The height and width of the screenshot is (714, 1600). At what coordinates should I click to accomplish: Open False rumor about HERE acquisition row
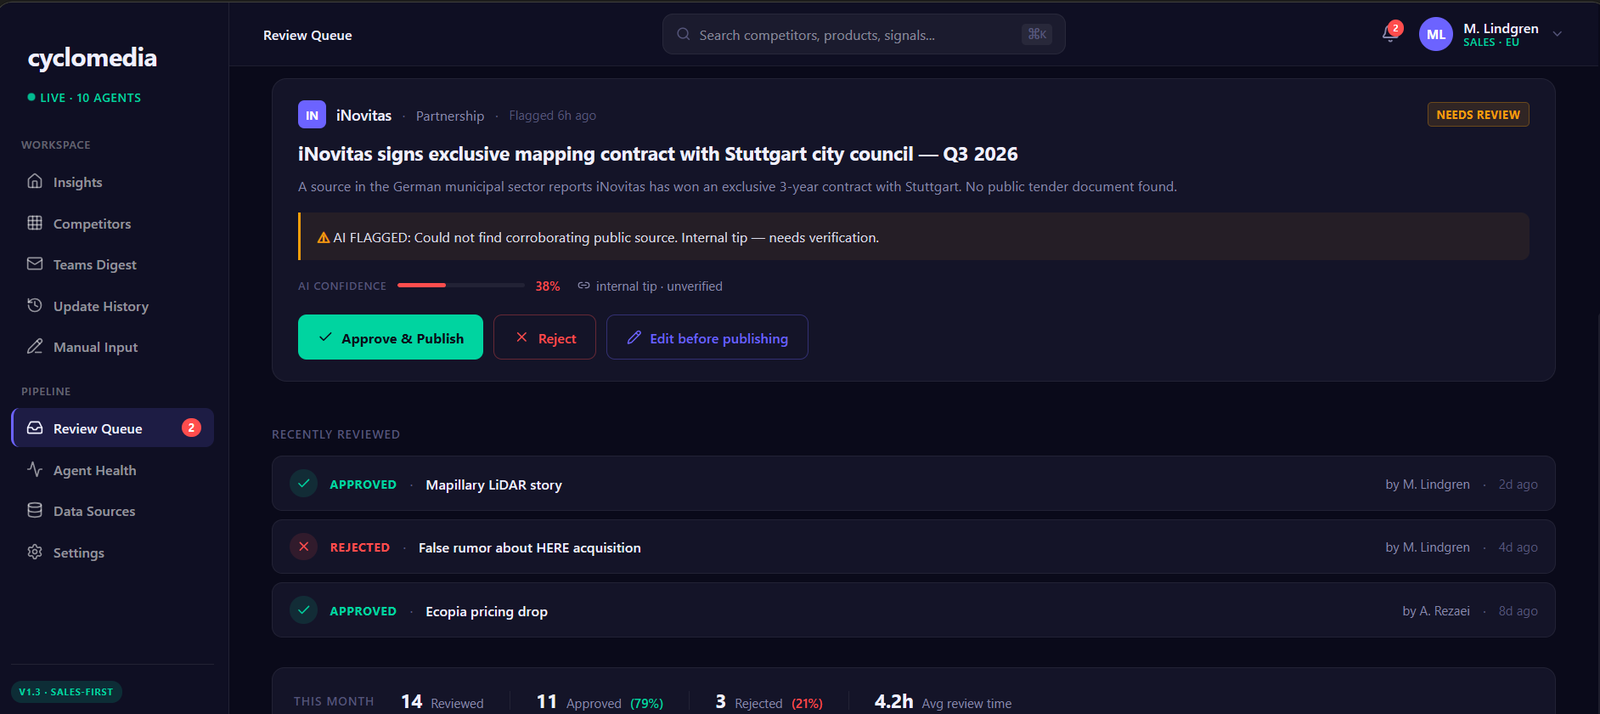point(913,547)
